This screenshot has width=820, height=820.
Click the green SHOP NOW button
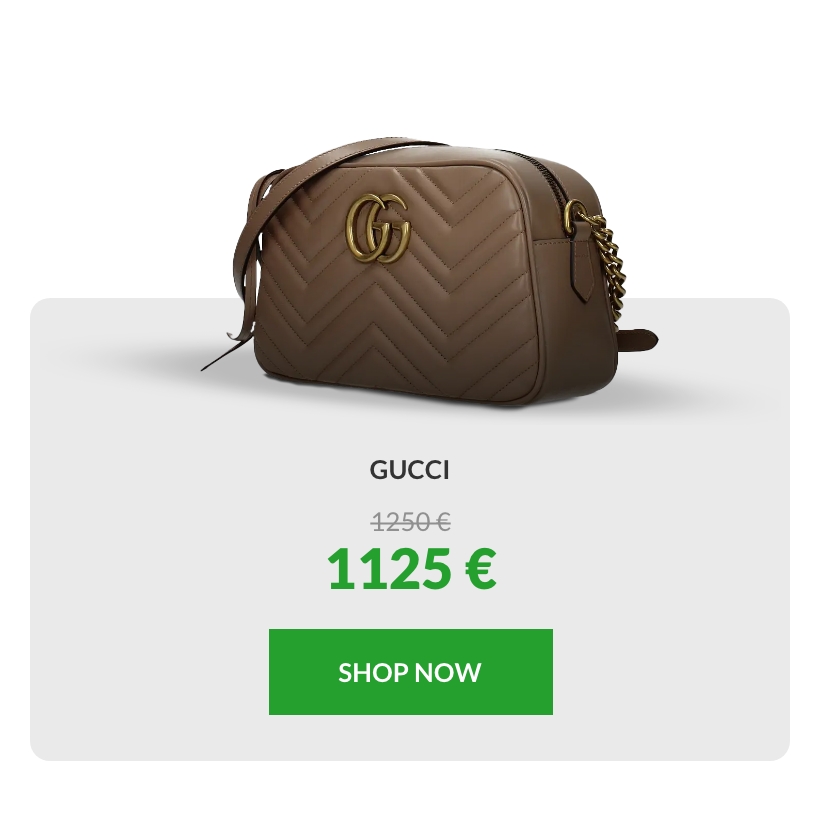click(411, 671)
